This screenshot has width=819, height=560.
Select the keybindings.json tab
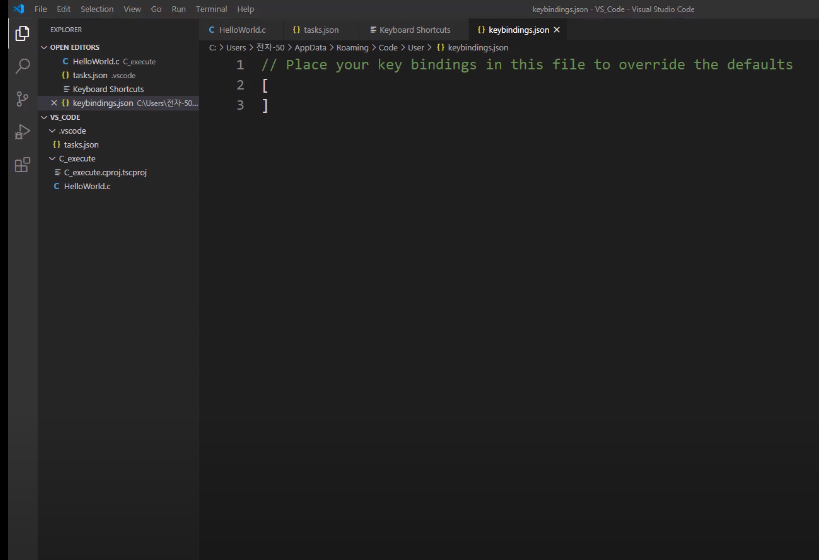[x=518, y=30]
